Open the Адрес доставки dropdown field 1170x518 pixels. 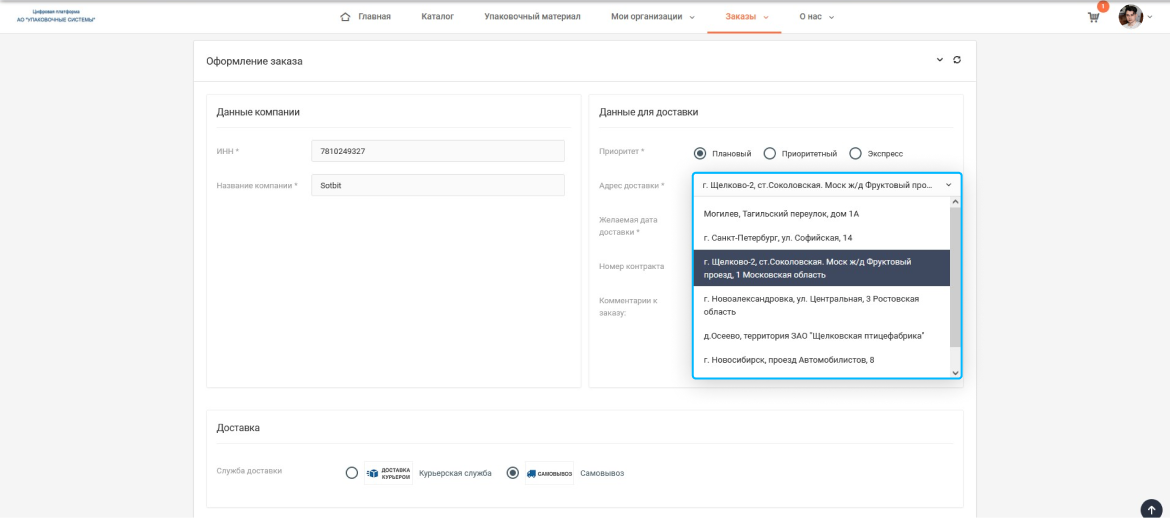pos(828,184)
